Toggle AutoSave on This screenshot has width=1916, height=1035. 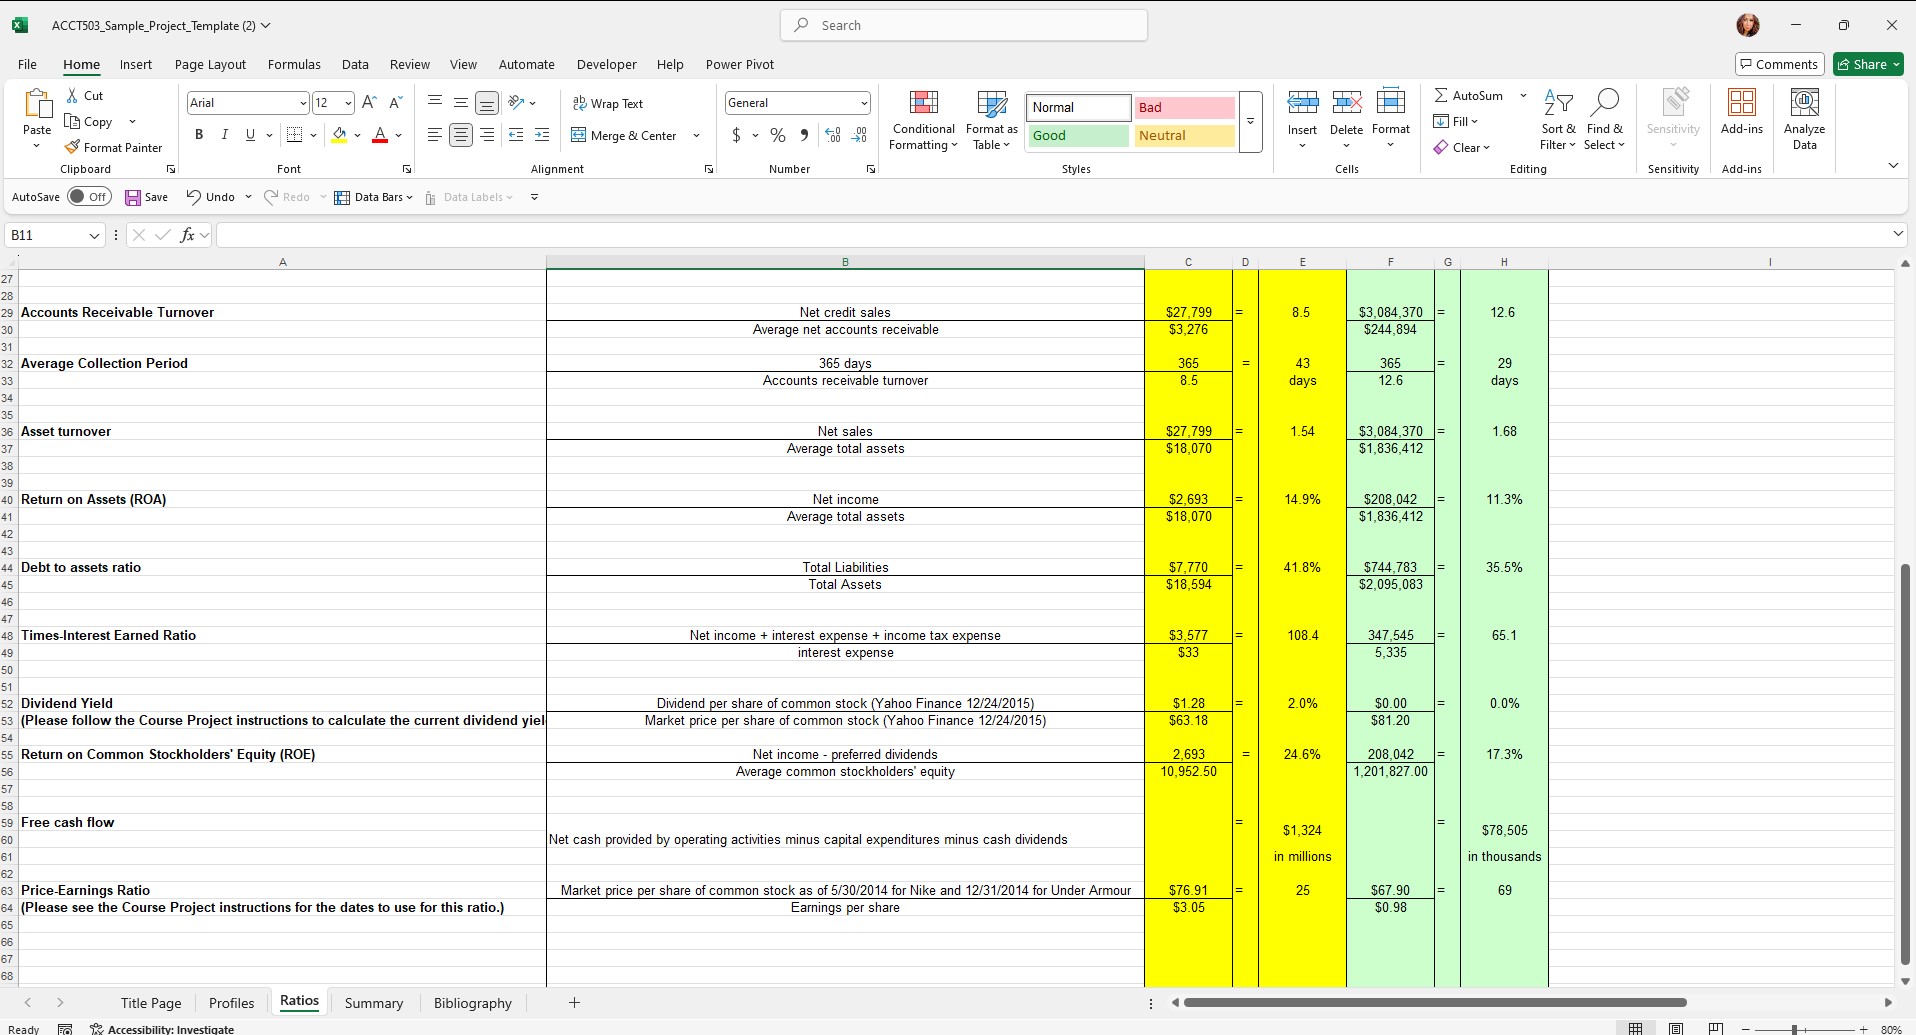(x=89, y=196)
